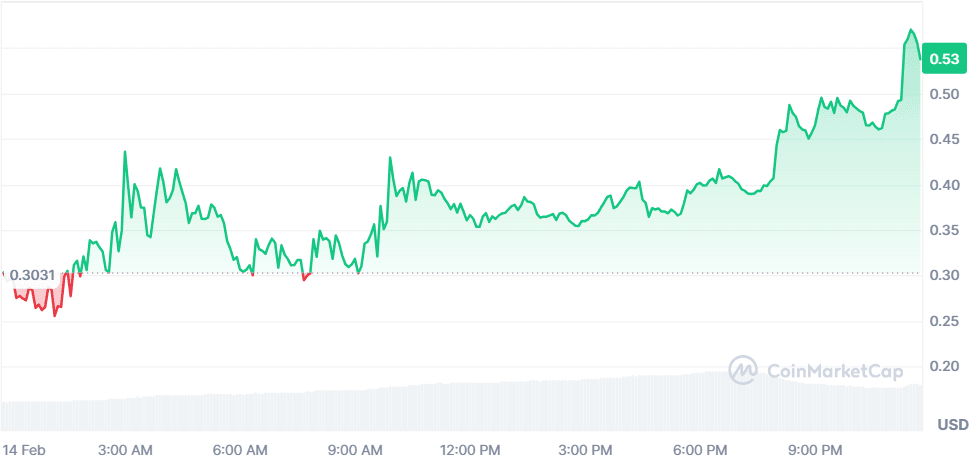This screenshot has height=458, width=972.
Task: Click the CoinMarketCap logo icon
Action: pyautogui.click(x=743, y=371)
